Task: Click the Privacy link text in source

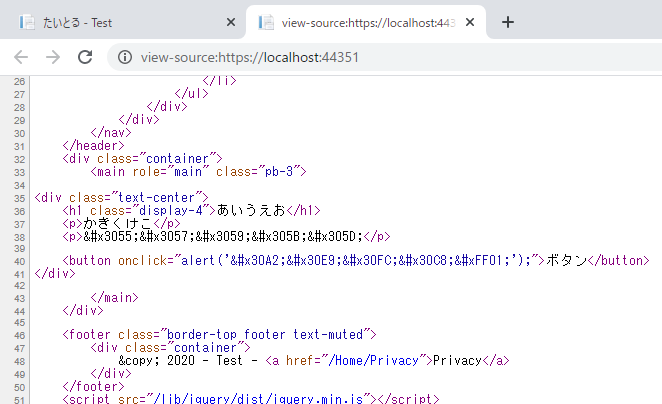Action: click(x=457, y=361)
